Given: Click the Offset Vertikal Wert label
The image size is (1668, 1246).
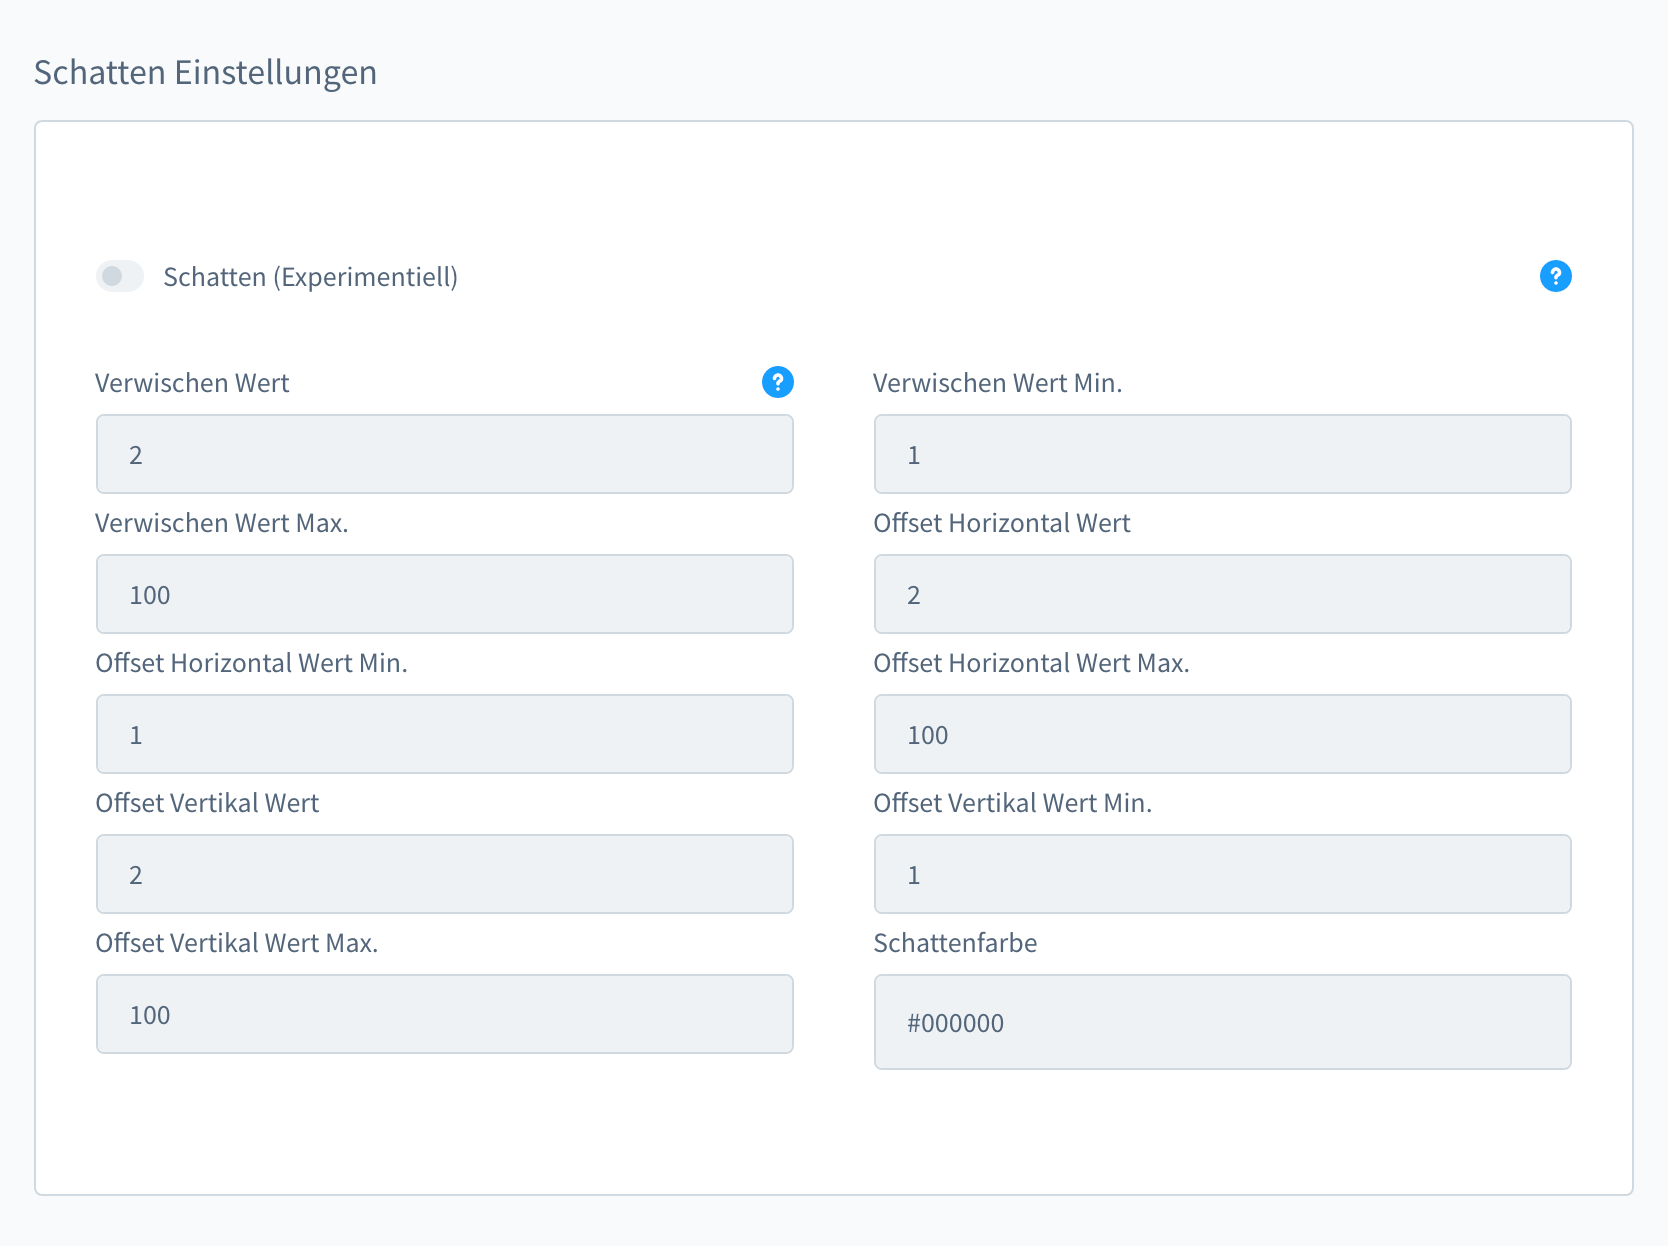Looking at the screenshot, I should [x=207, y=803].
